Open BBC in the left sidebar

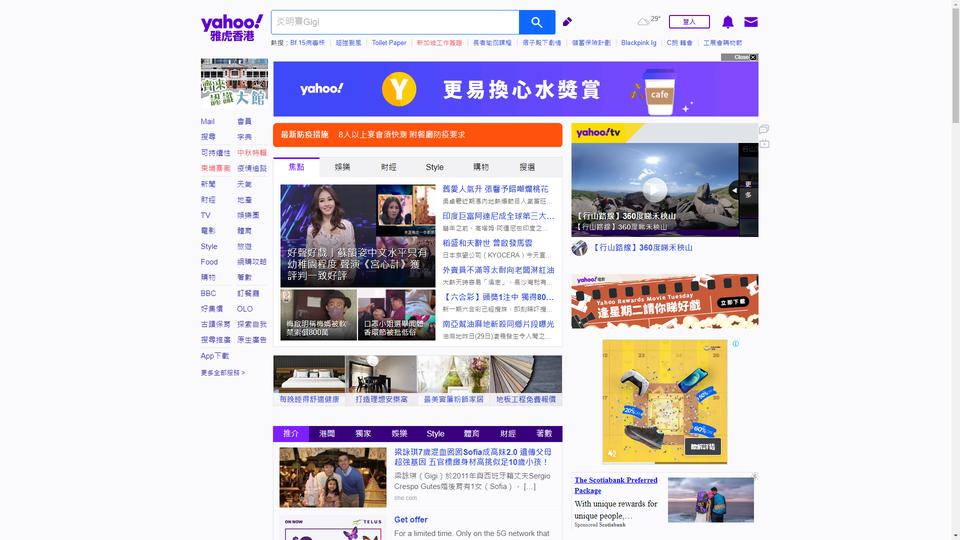click(208, 293)
